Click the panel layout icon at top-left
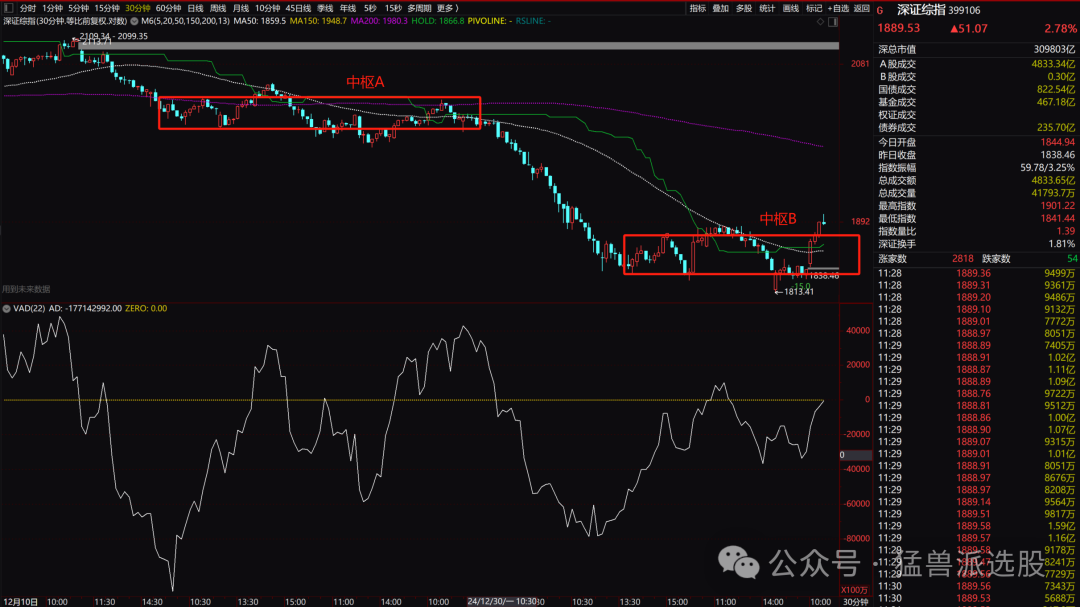This screenshot has width=1080, height=607. tap(8, 8)
